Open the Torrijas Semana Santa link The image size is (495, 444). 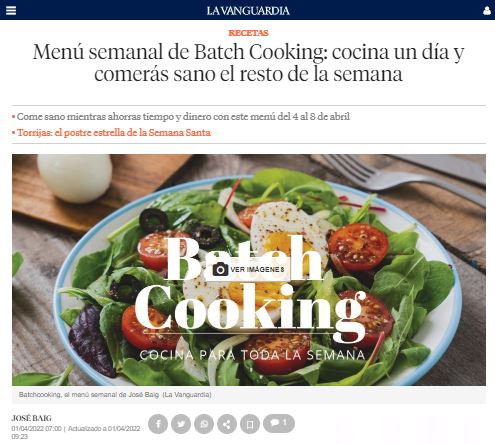coord(114,133)
